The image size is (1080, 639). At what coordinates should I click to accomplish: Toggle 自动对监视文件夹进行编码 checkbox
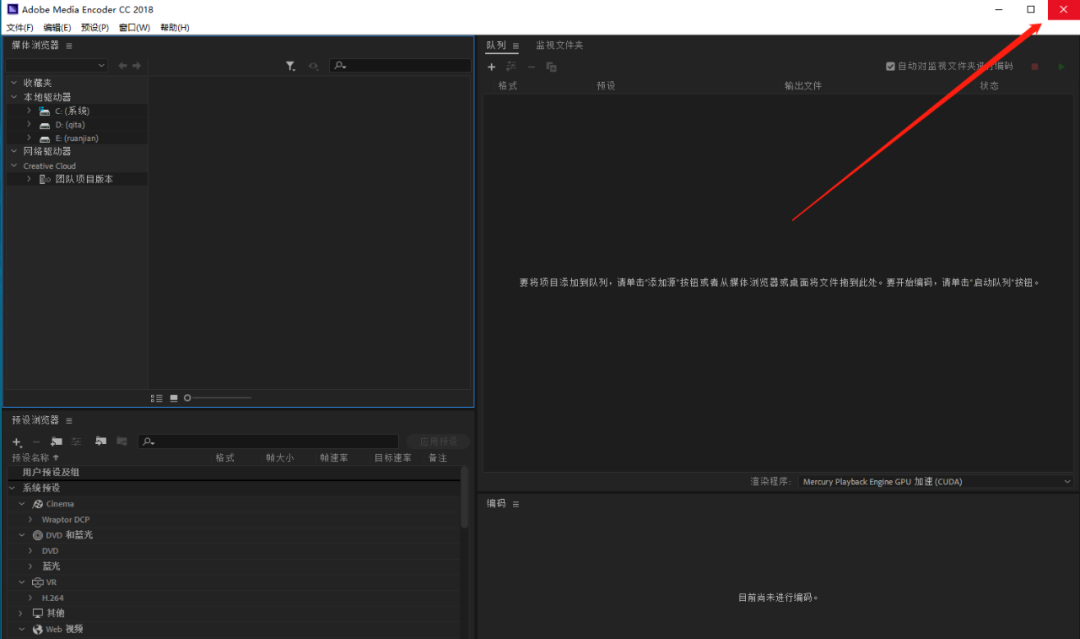click(891, 66)
